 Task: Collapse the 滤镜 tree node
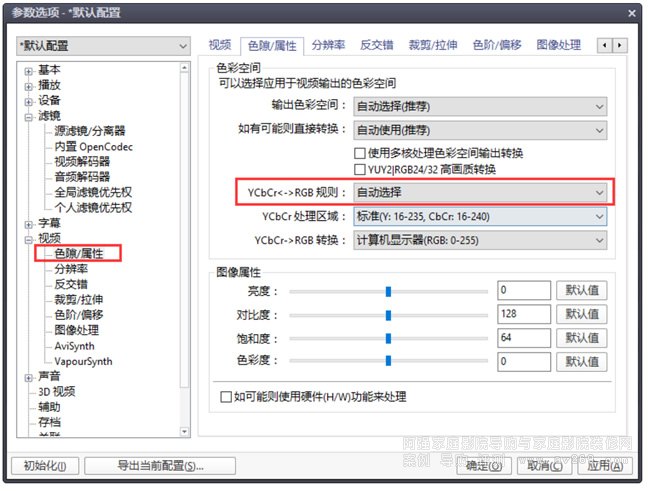point(29,116)
